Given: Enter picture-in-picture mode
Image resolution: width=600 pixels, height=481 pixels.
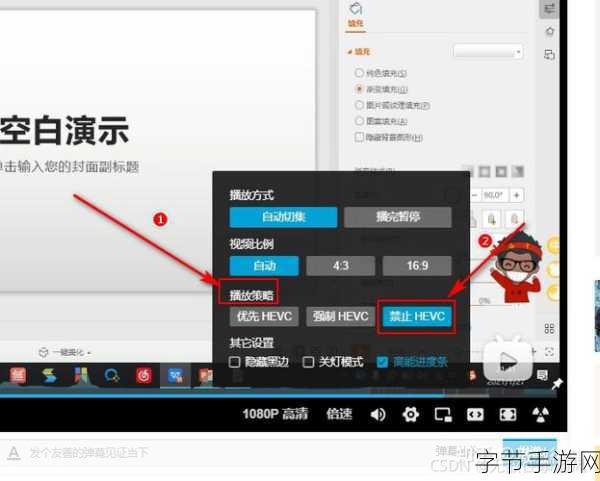Looking at the screenshot, I should 443,414.
